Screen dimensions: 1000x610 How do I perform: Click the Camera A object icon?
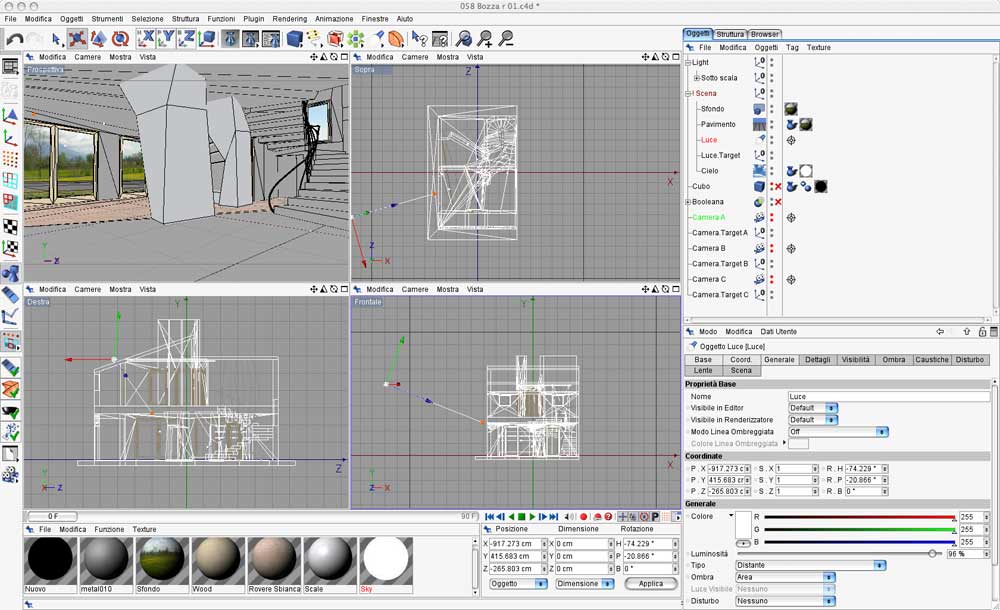760,217
